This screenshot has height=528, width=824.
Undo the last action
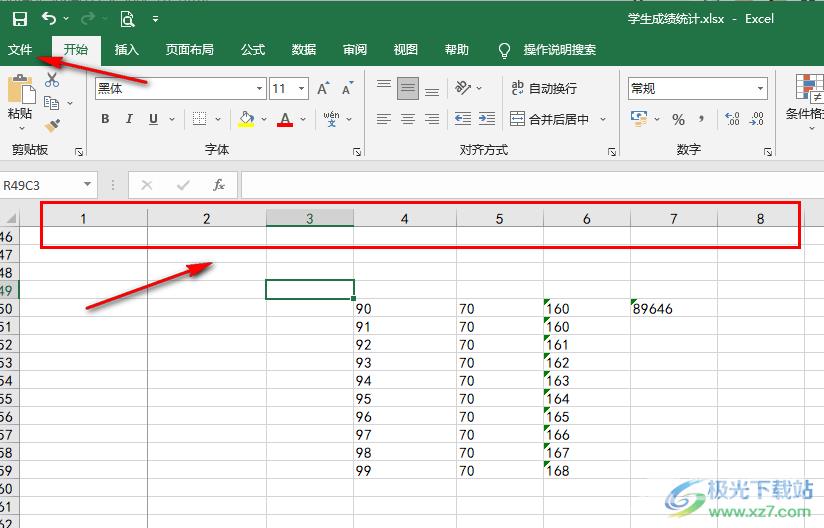click(x=49, y=19)
